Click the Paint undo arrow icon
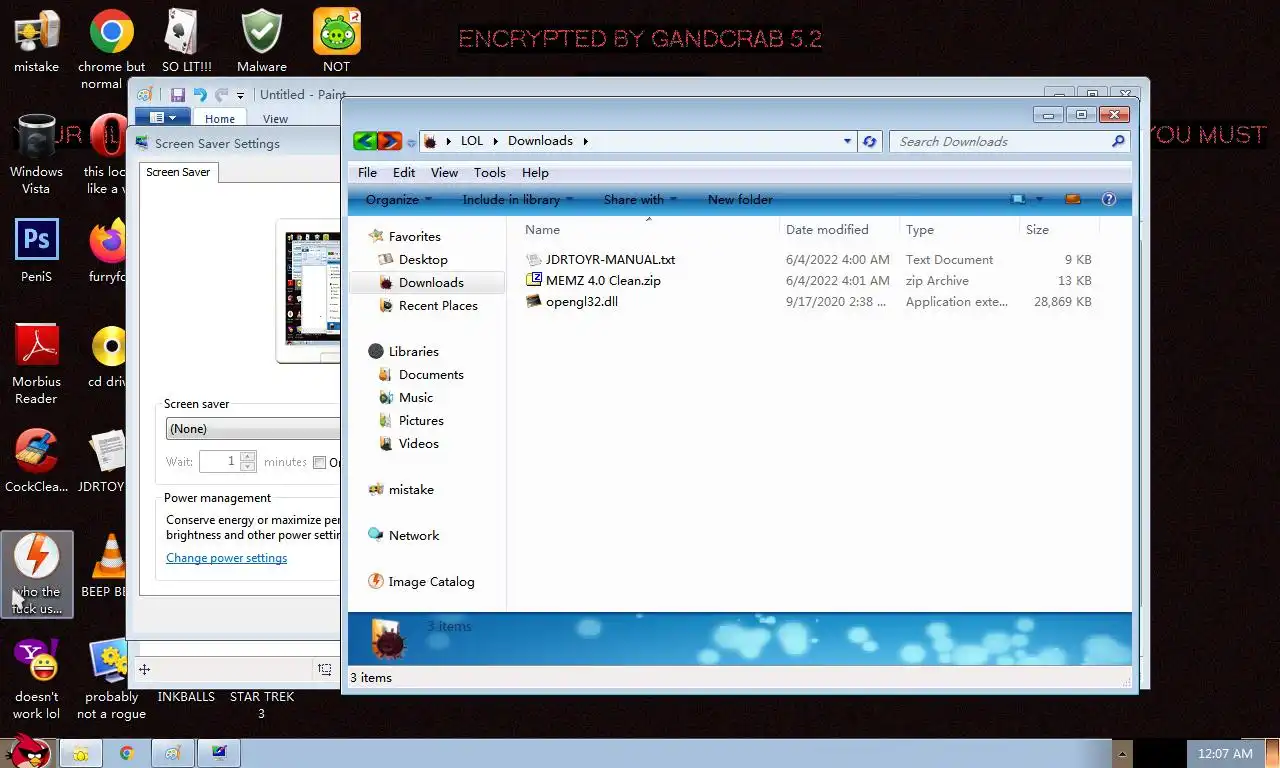Viewport: 1280px width, 768px height. (200, 95)
